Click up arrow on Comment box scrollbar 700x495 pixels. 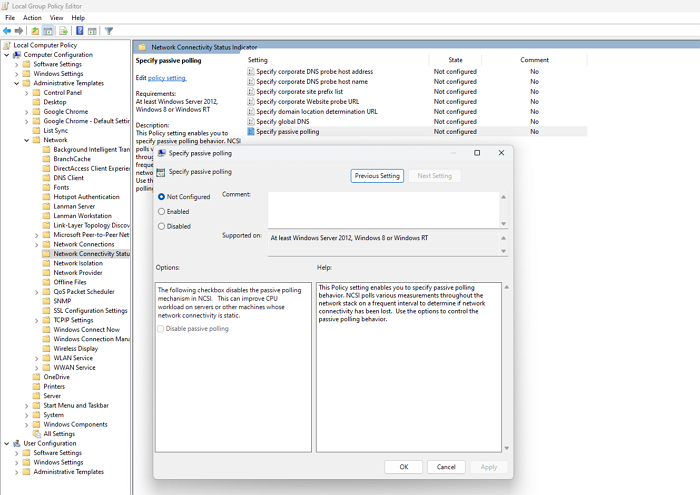click(x=504, y=197)
